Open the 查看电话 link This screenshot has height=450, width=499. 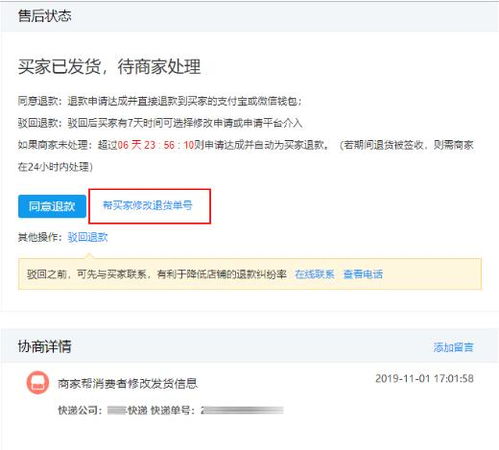pyautogui.click(x=363, y=274)
